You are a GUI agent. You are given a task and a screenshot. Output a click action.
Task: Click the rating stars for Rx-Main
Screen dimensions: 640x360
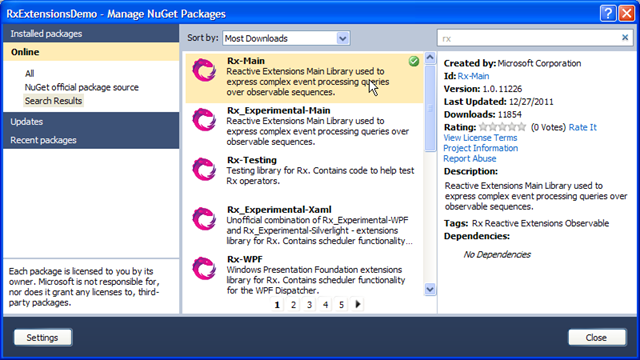[502, 127]
